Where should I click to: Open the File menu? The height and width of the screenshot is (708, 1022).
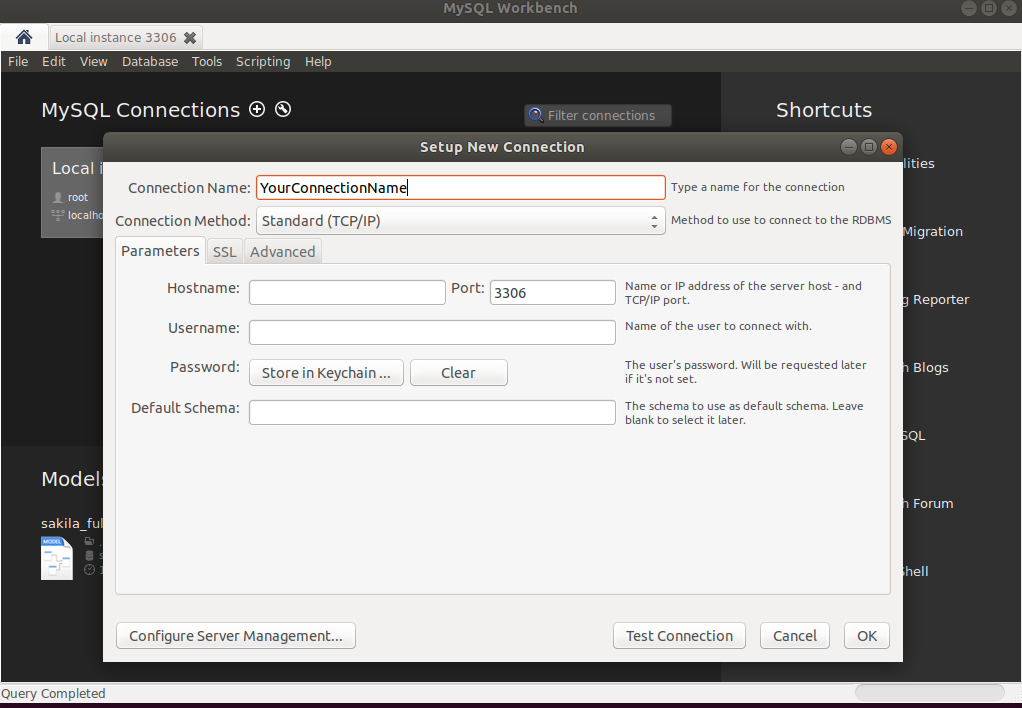(x=18, y=61)
